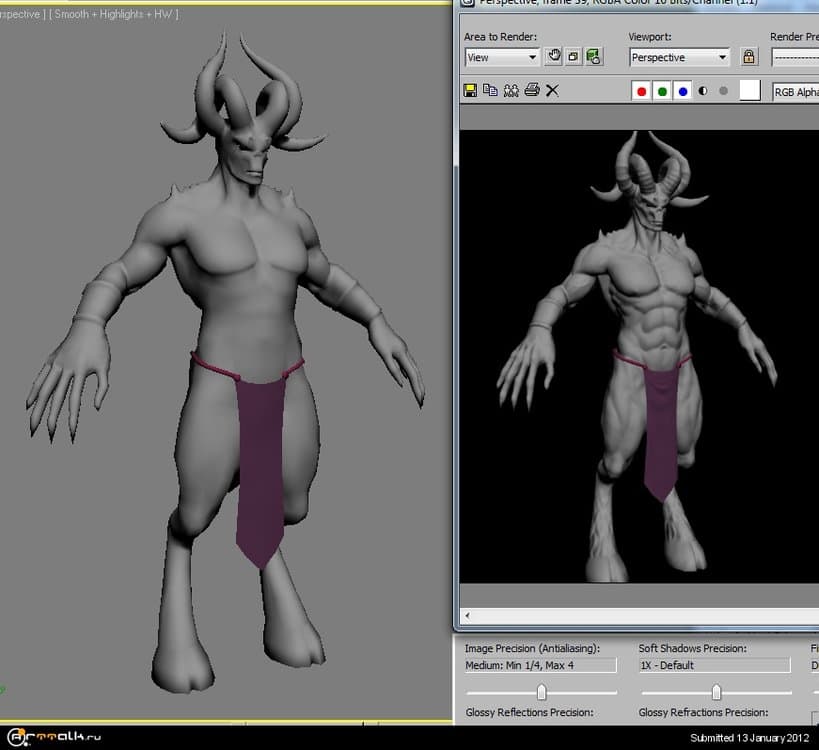This screenshot has height=750, width=819.
Task: Lock the viewport selection with the padlock
Action: (749, 57)
